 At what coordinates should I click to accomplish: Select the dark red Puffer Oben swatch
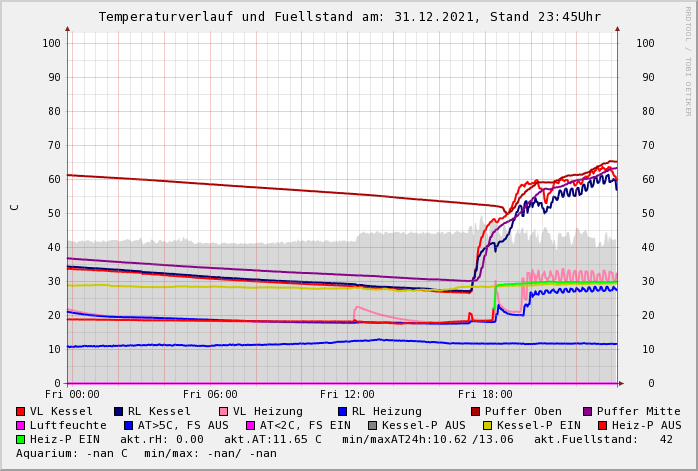pos(475,411)
